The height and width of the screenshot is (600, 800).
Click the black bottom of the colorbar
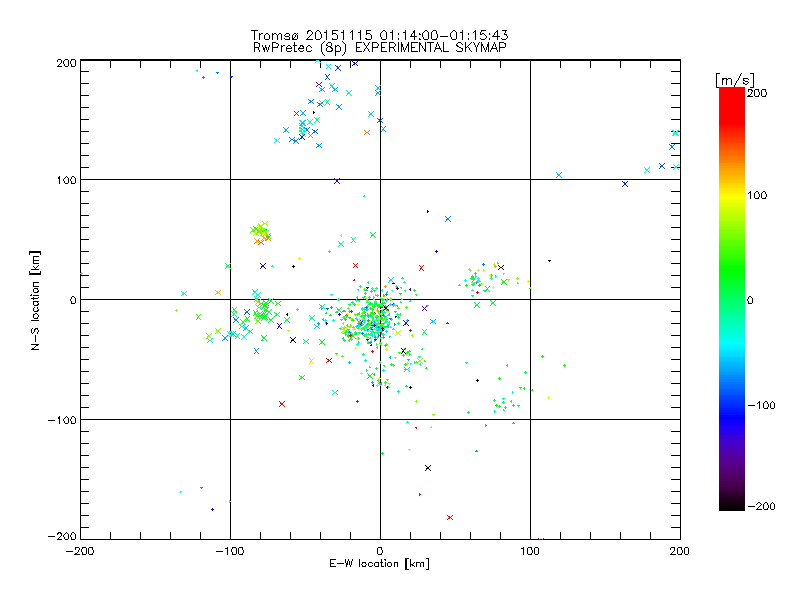732,503
